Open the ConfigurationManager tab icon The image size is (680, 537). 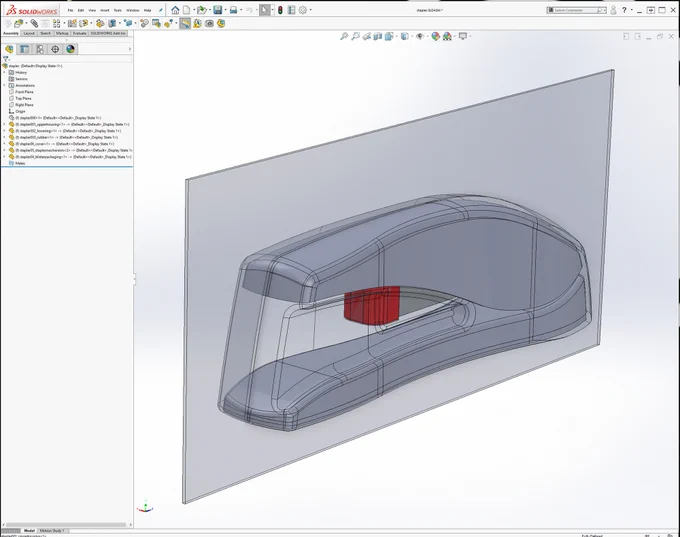click(x=39, y=49)
